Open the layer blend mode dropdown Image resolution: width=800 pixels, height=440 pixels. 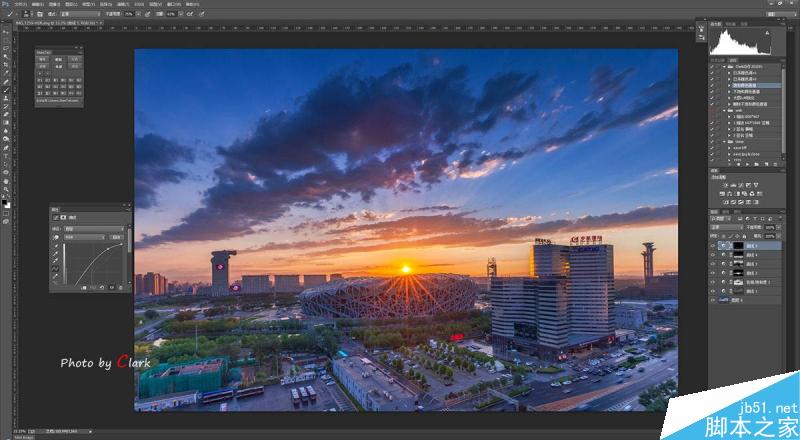click(727, 227)
